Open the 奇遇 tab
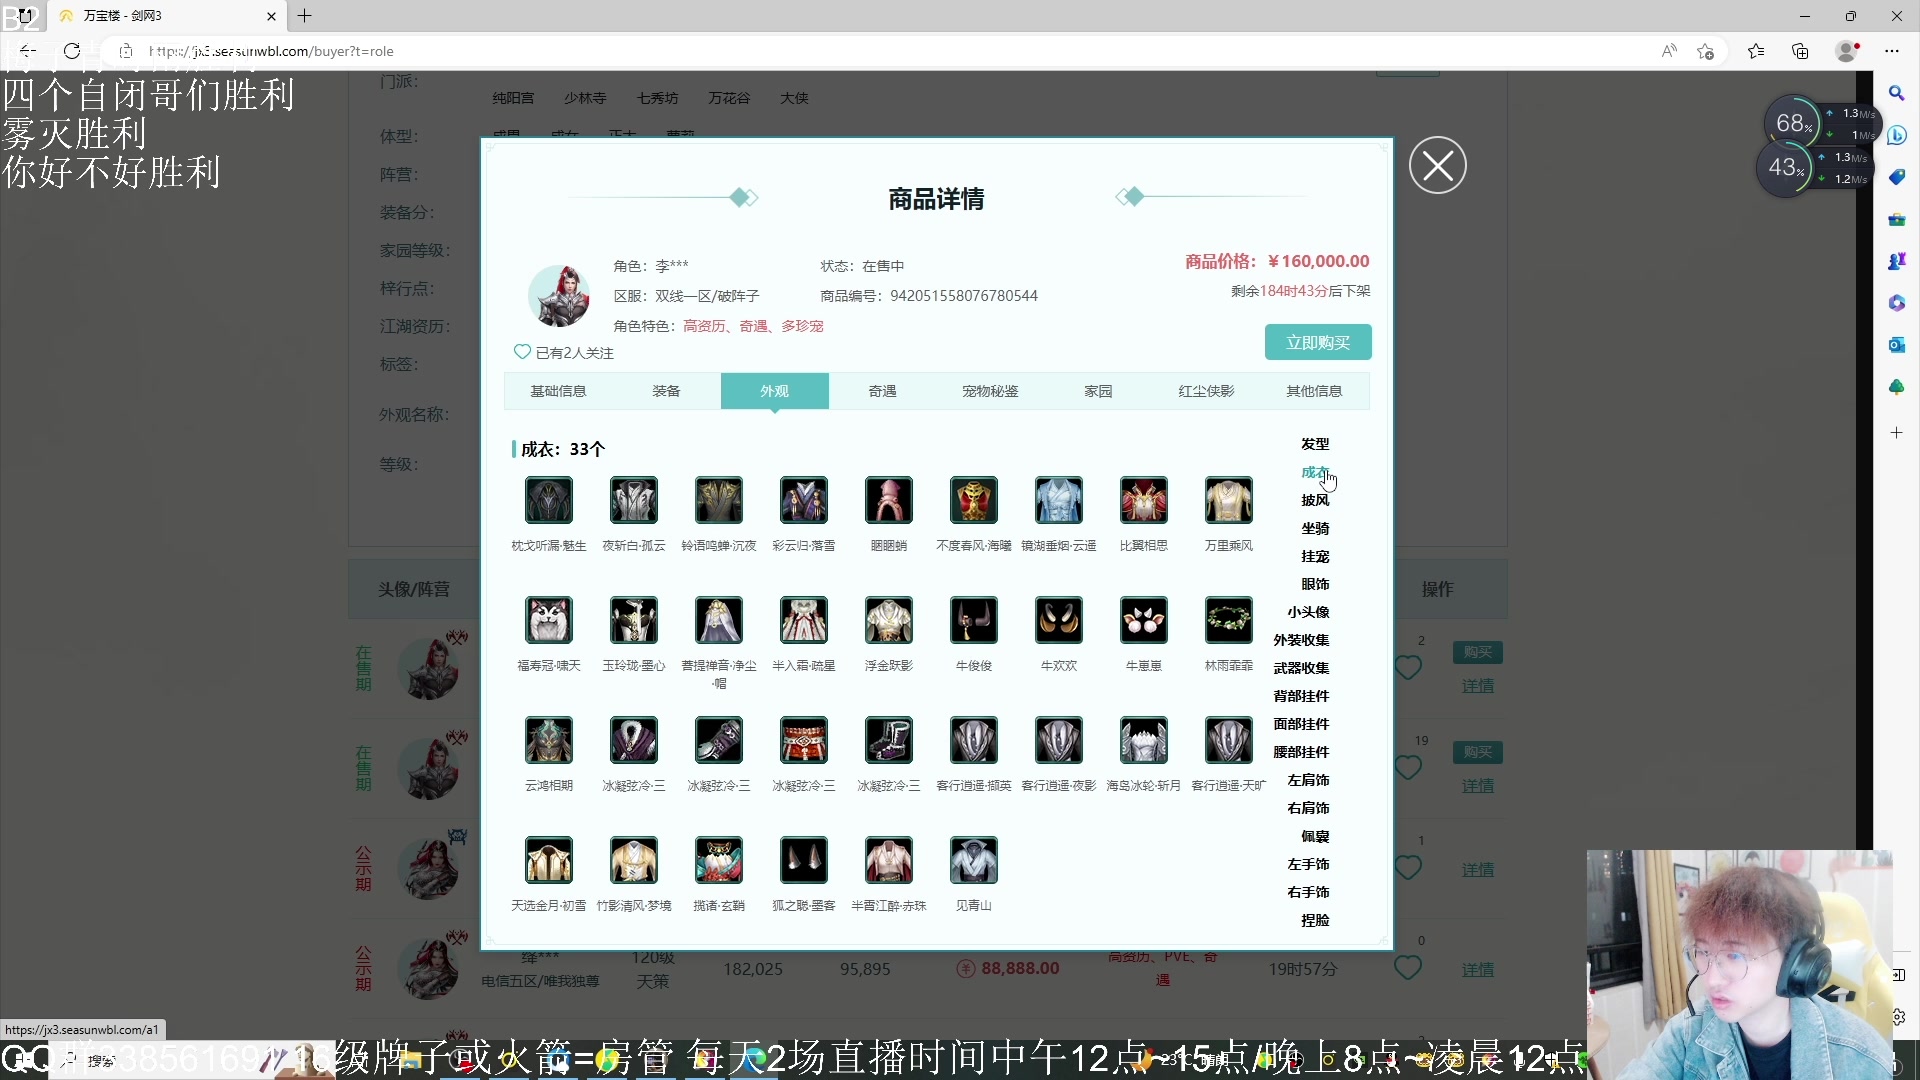Screen dimensions: 1920x1080 (882, 391)
